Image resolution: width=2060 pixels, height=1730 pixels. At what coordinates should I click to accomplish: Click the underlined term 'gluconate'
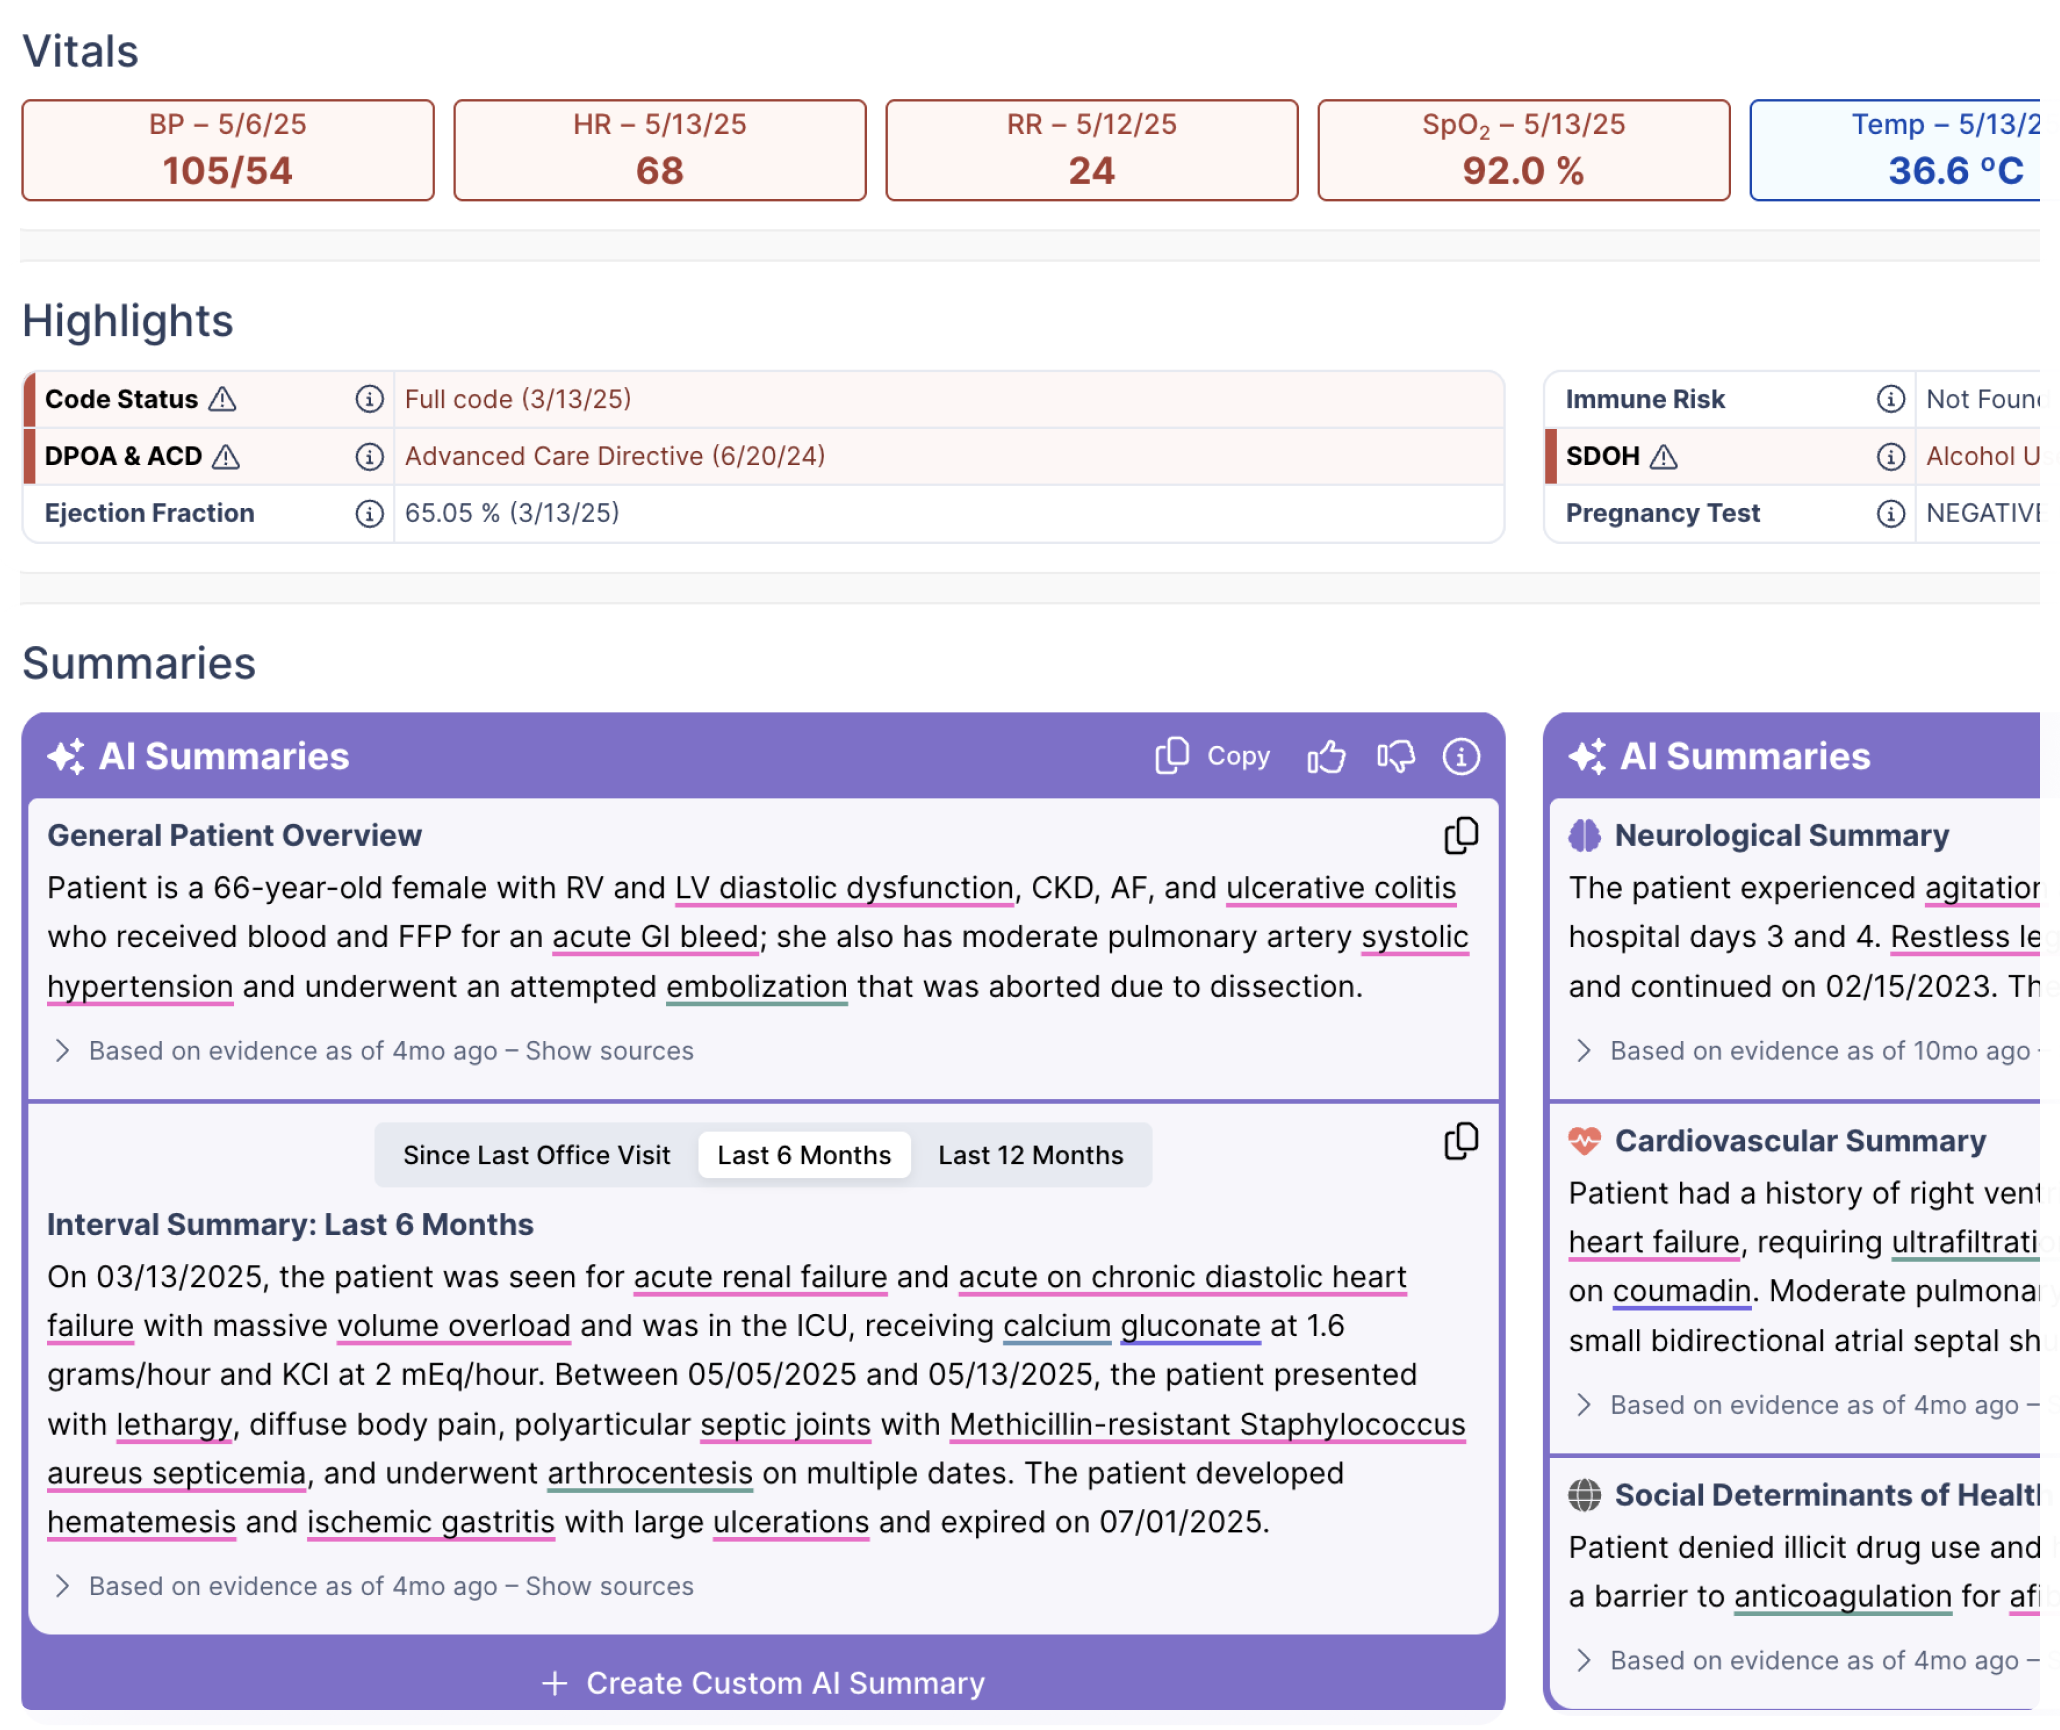point(1190,1325)
